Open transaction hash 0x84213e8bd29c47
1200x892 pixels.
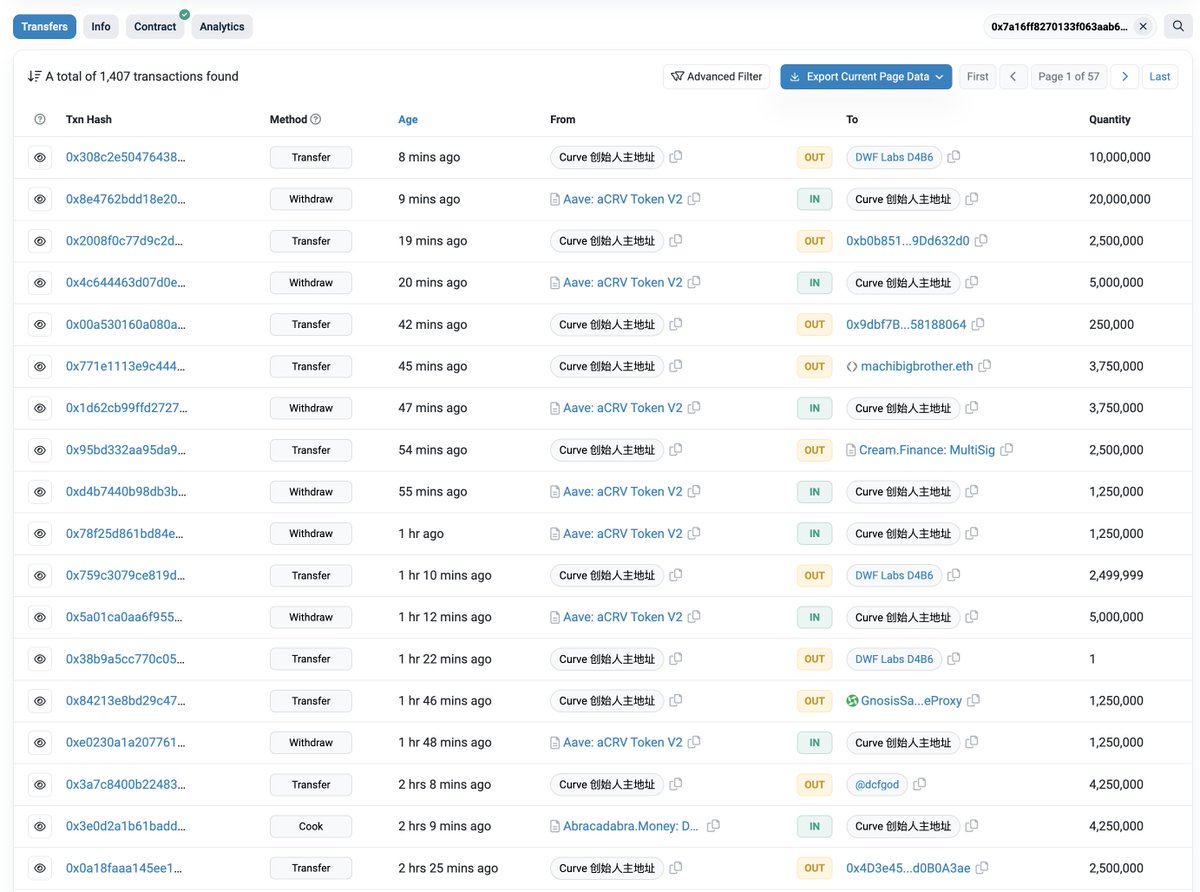pos(126,701)
